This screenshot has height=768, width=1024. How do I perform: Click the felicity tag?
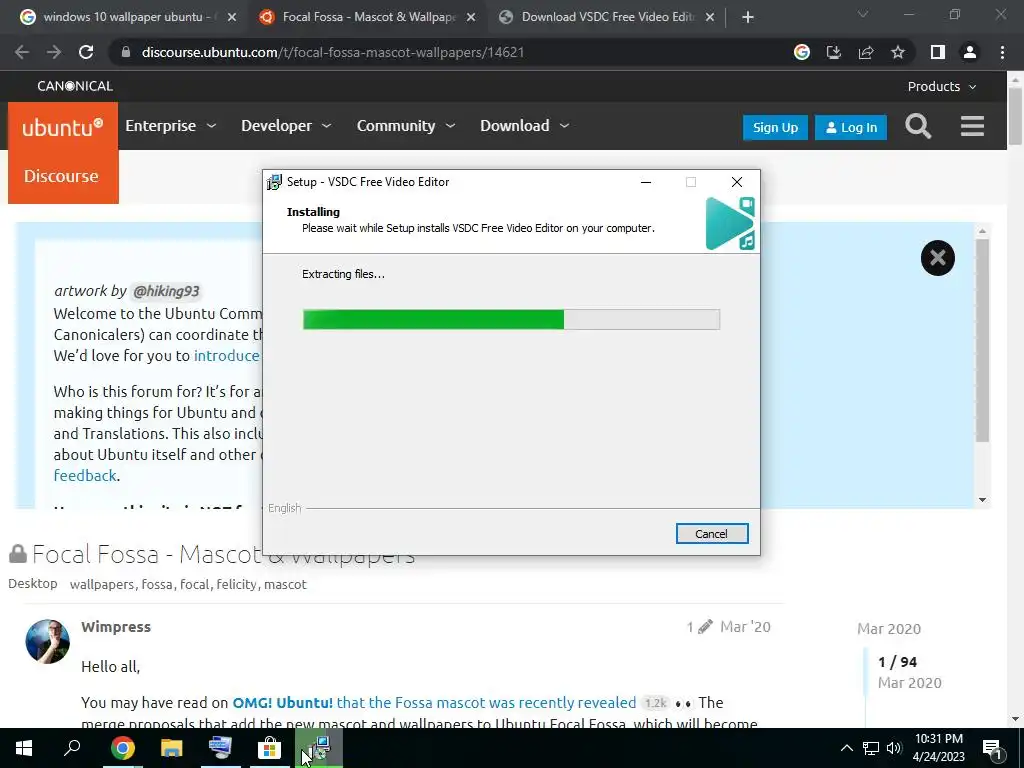[x=237, y=584]
